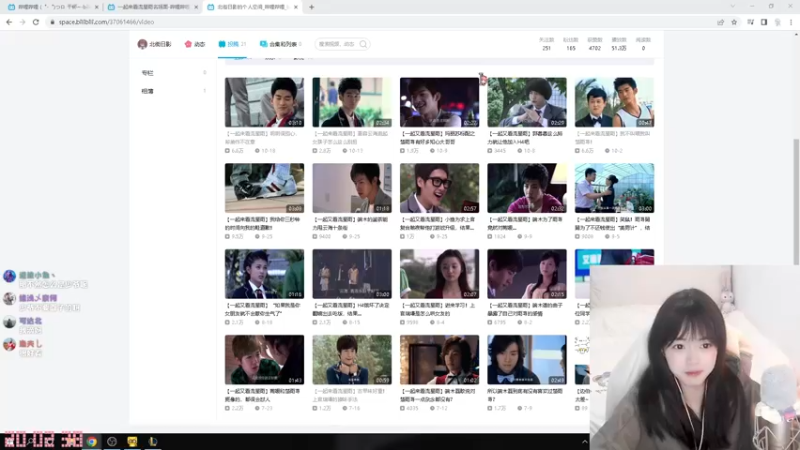800x450 pixels.
Task: Switch to the first bilibili browser tab
Action: click(x=53, y=7)
